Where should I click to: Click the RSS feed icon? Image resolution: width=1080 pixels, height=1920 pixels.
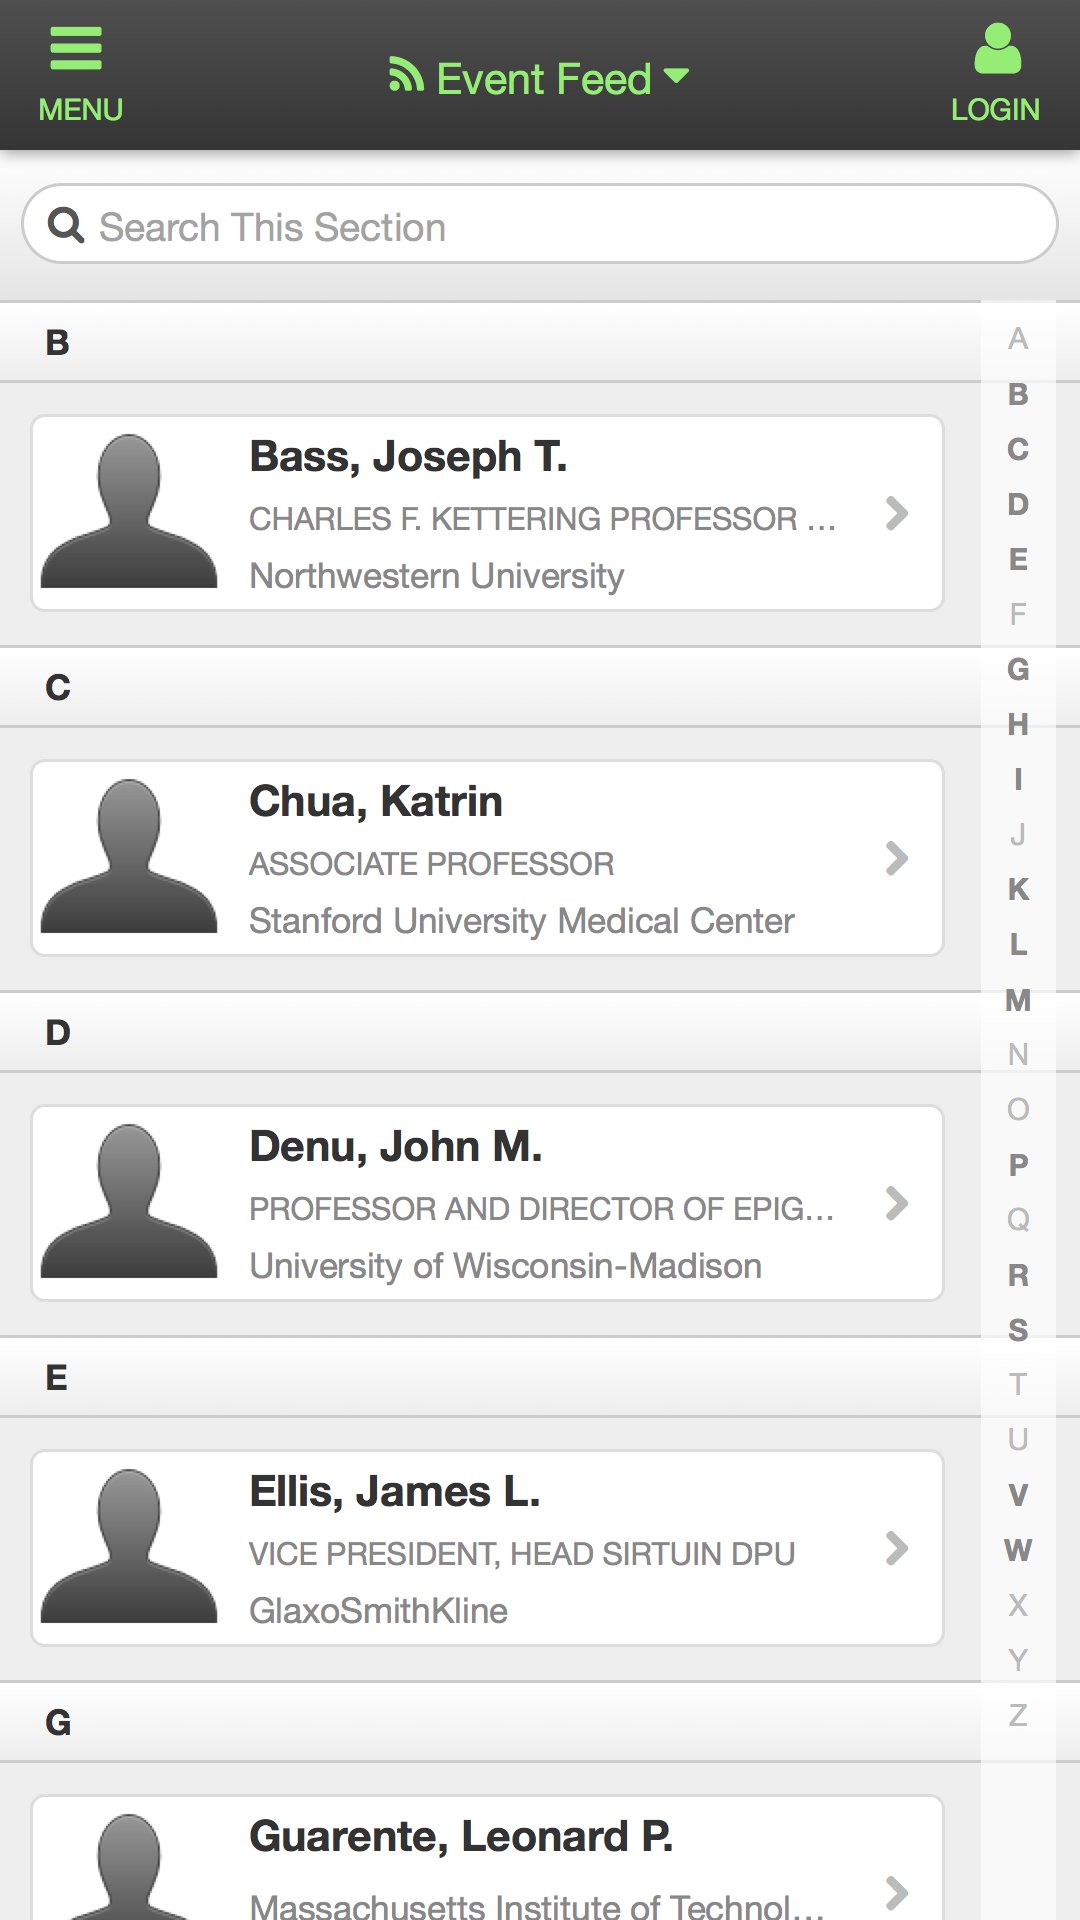(406, 75)
